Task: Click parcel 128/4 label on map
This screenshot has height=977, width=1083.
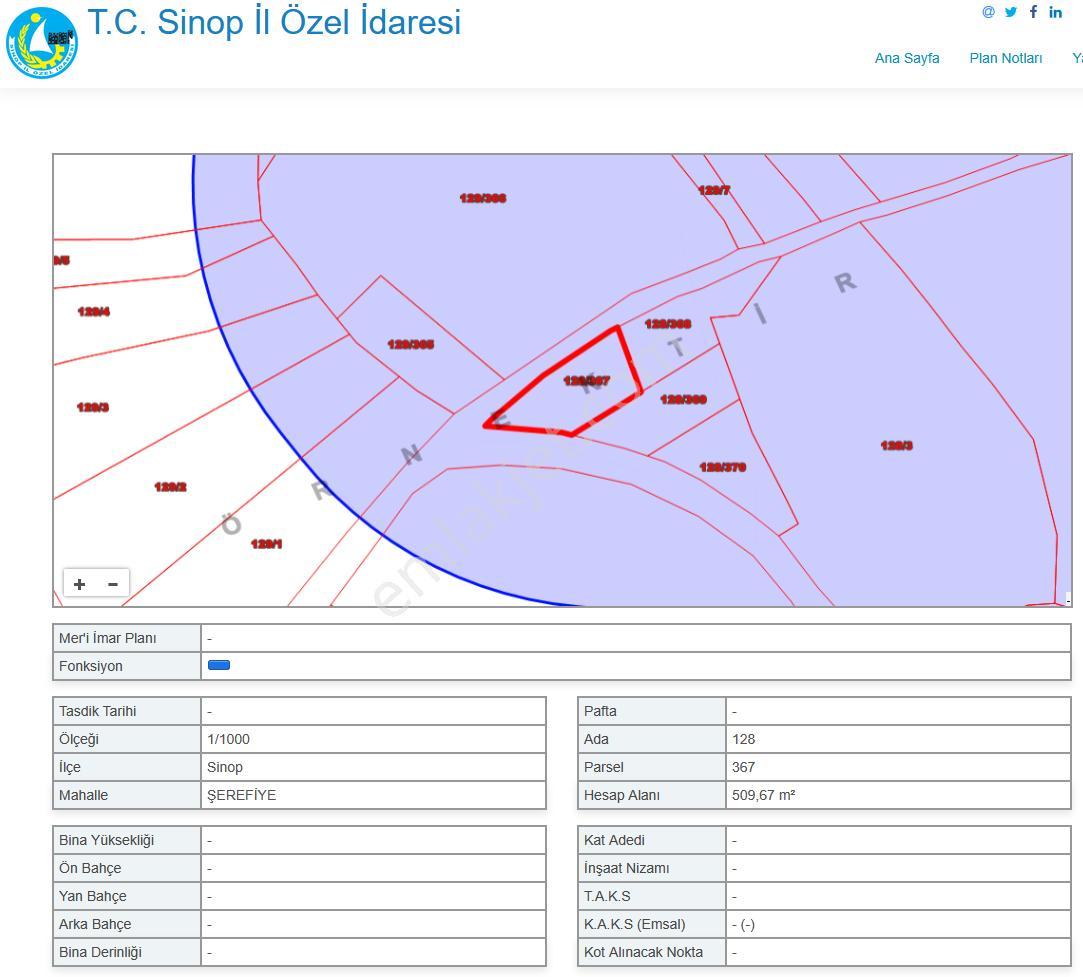Action: pyautogui.click(x=94, y=311)
